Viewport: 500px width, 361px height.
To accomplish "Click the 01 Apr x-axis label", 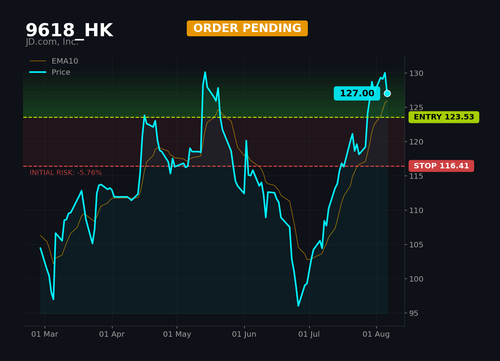I will point(112,334).
